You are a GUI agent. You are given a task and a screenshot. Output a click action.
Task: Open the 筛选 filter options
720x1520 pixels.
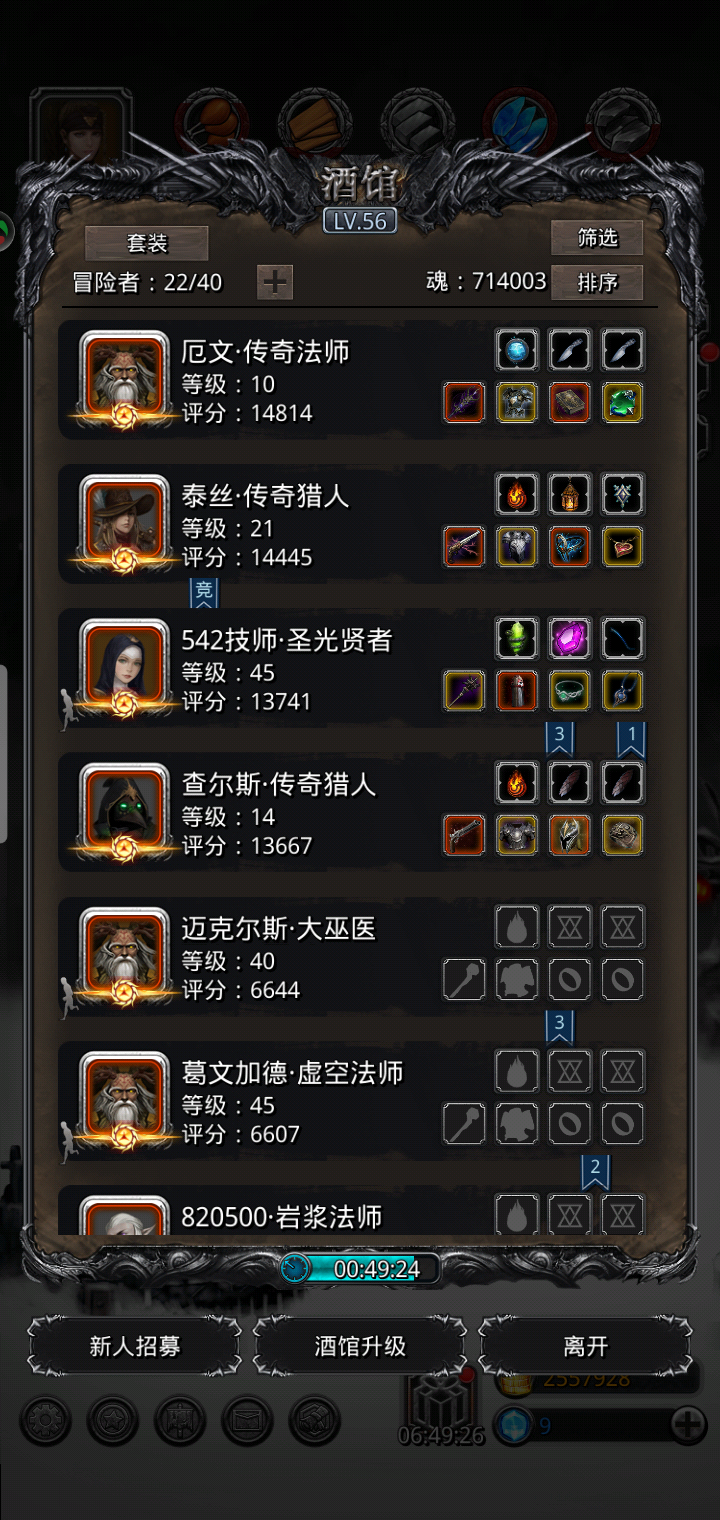pos(597,238)
